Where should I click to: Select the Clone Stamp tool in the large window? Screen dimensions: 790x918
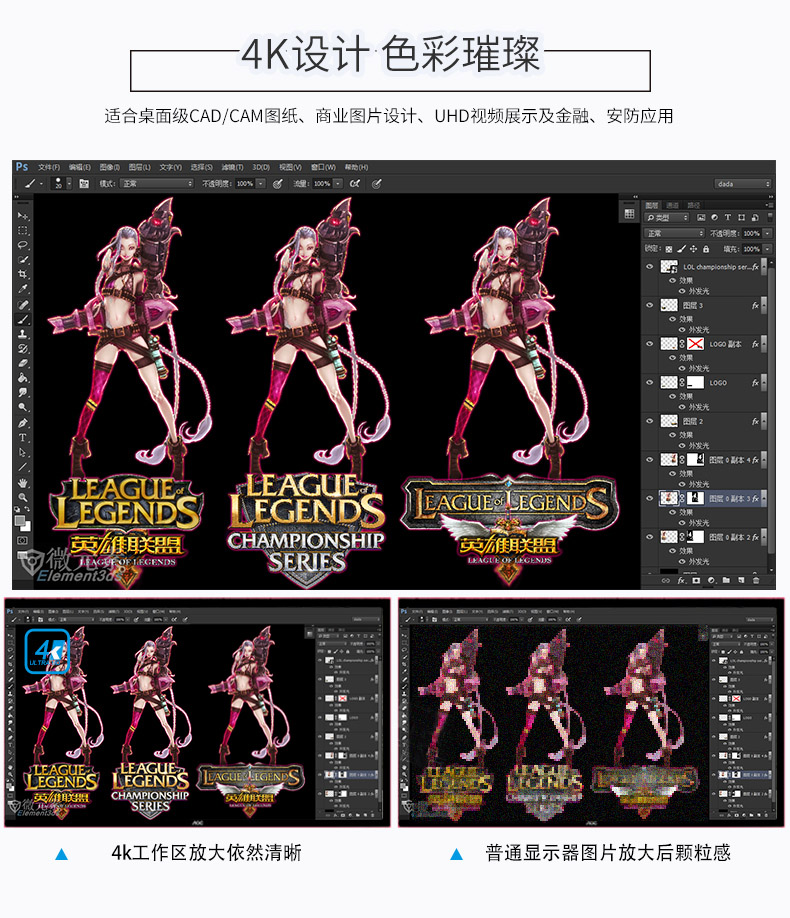point(23,334)
